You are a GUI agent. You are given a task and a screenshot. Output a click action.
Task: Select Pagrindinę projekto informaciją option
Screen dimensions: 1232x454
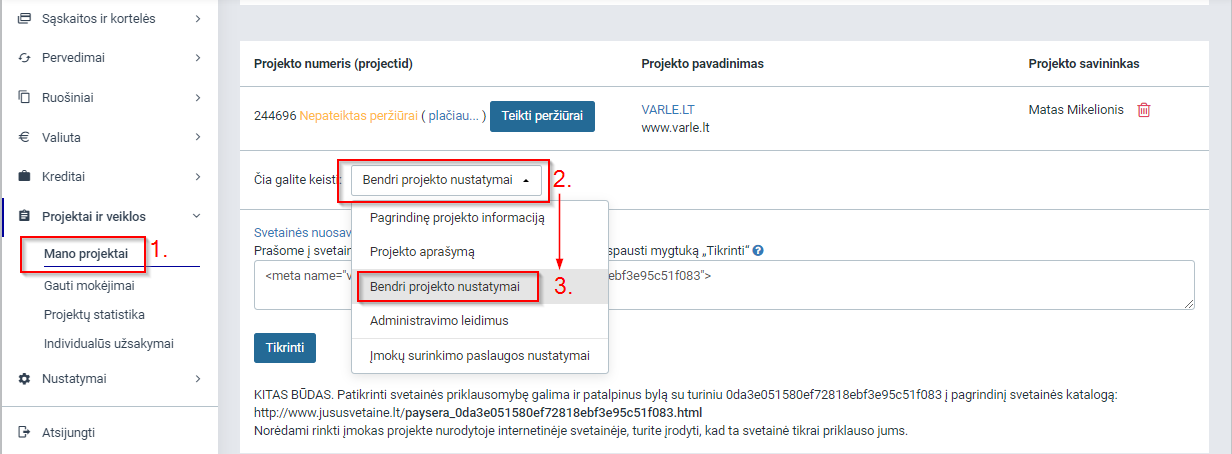457,218
